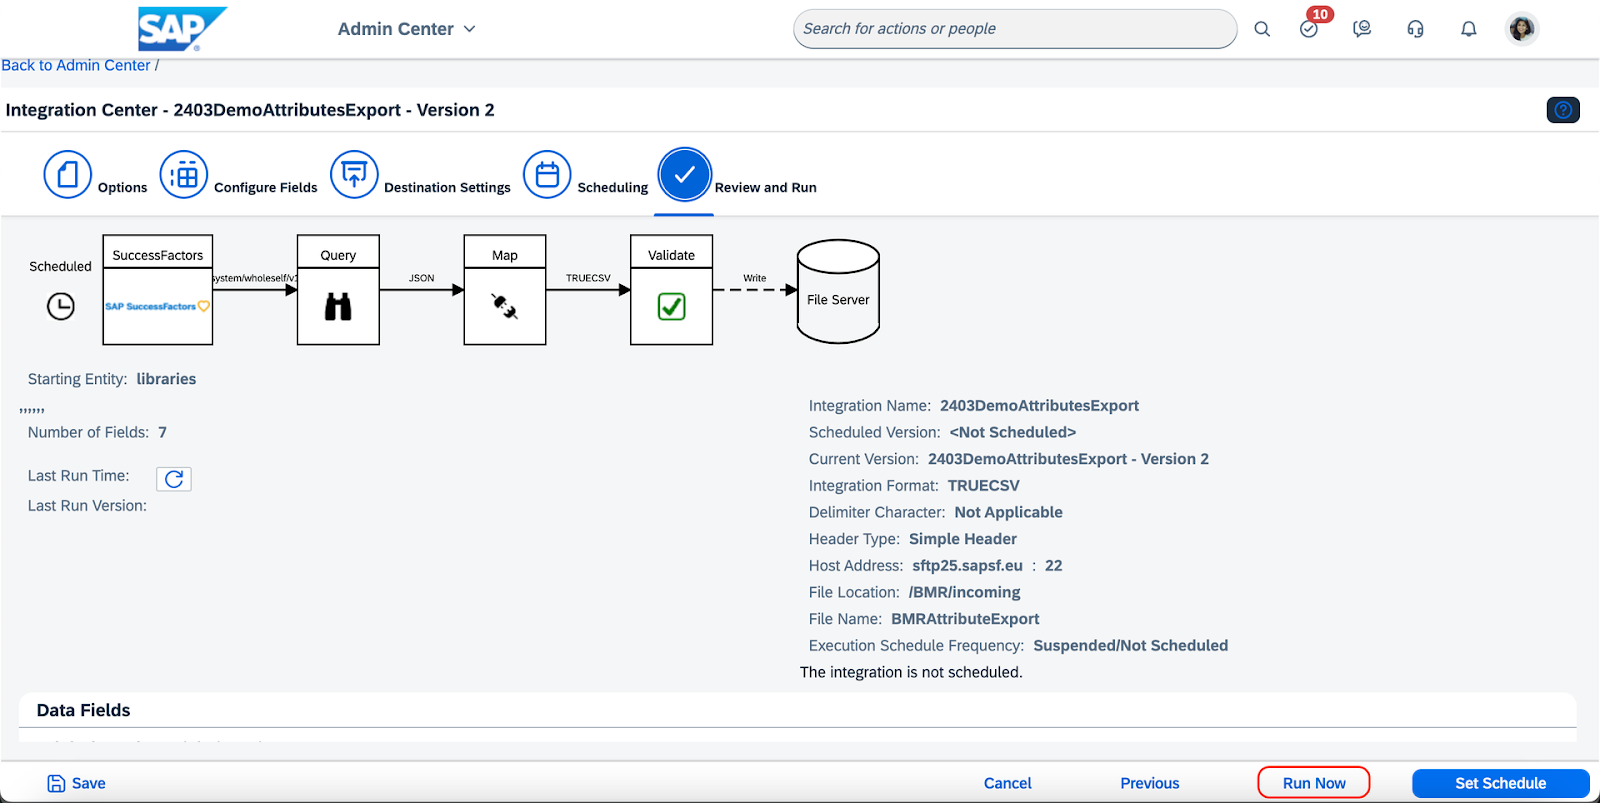Go to the Configure Fields step icon
1600x803 pixels.
coord(184,175)
